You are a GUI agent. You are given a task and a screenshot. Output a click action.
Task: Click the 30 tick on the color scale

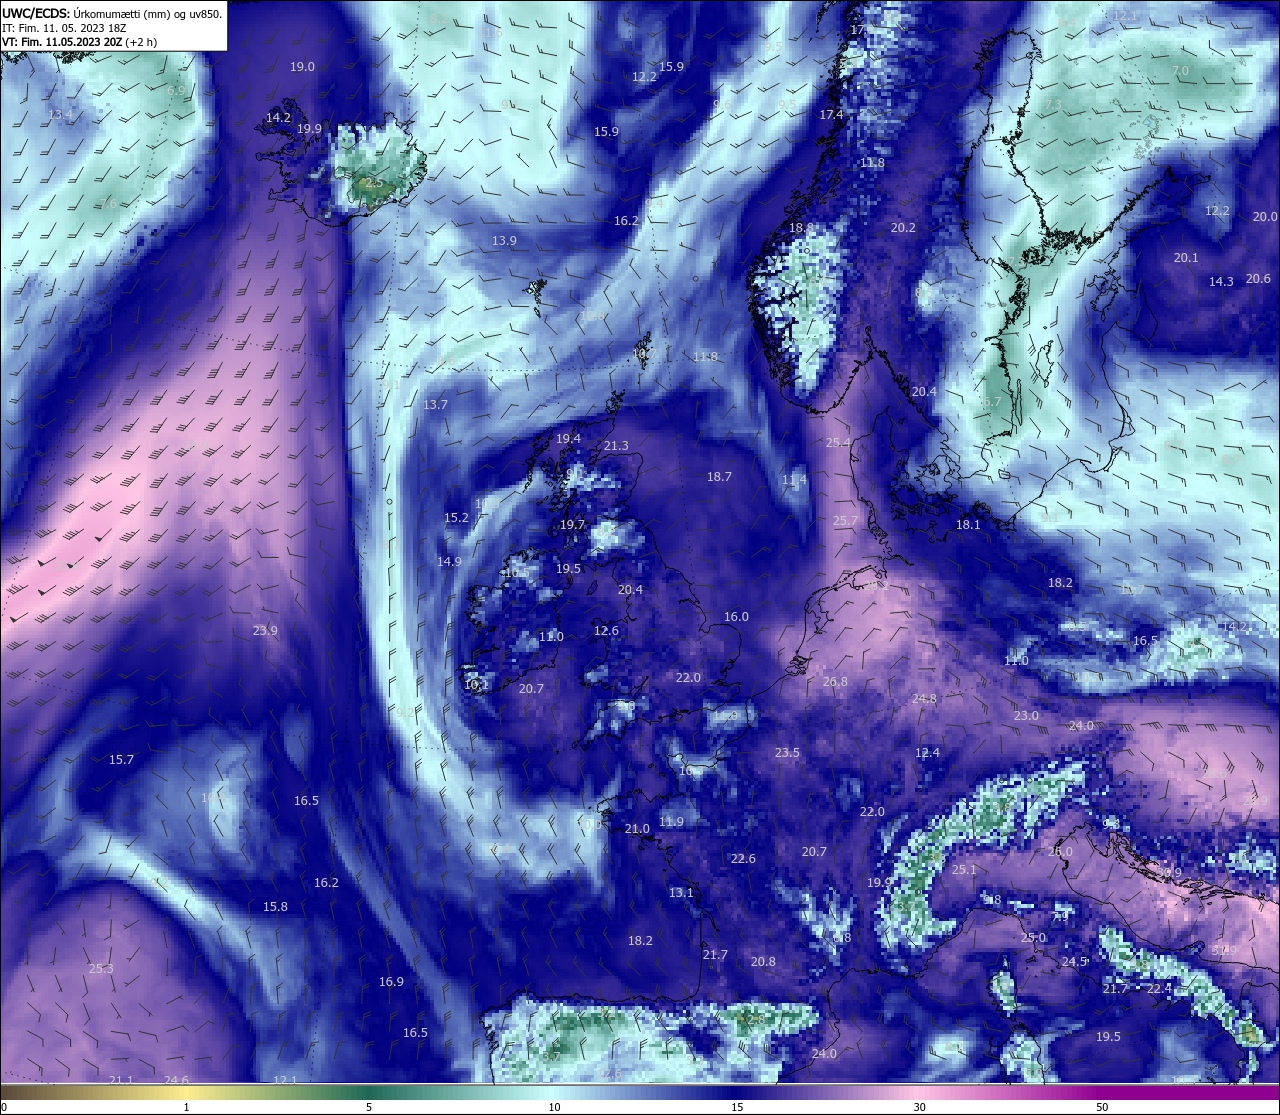click(918, 1107)
